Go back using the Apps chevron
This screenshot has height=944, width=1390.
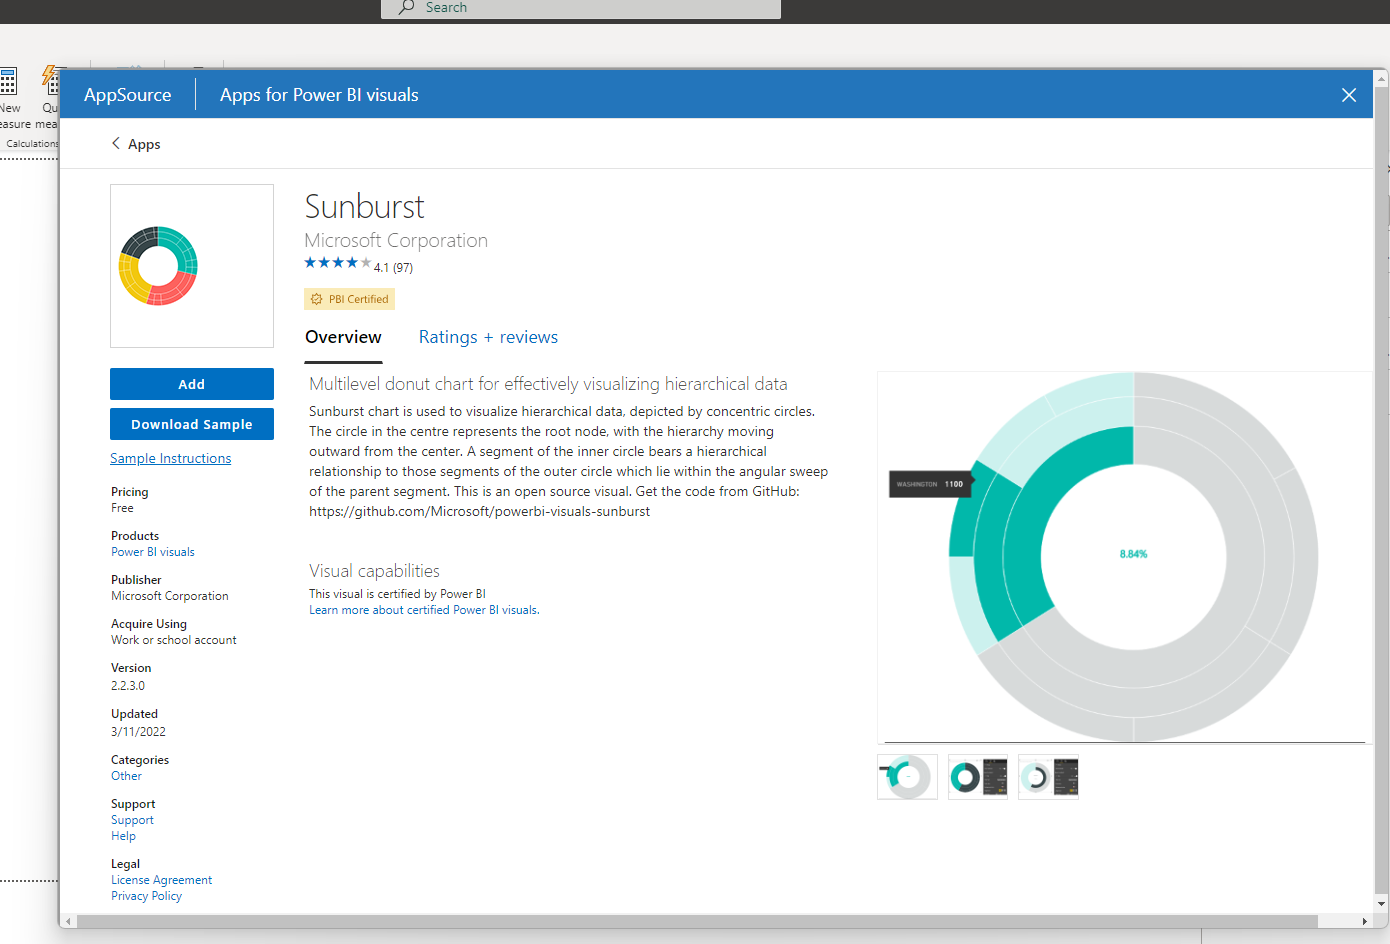tap(136, 144)
